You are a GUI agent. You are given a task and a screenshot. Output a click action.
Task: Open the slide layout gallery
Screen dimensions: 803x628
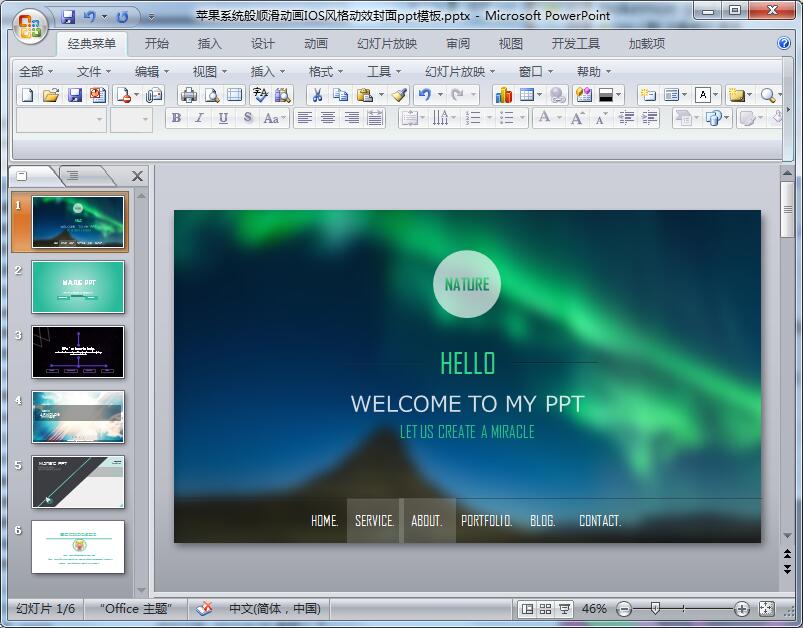click(671, 95)
